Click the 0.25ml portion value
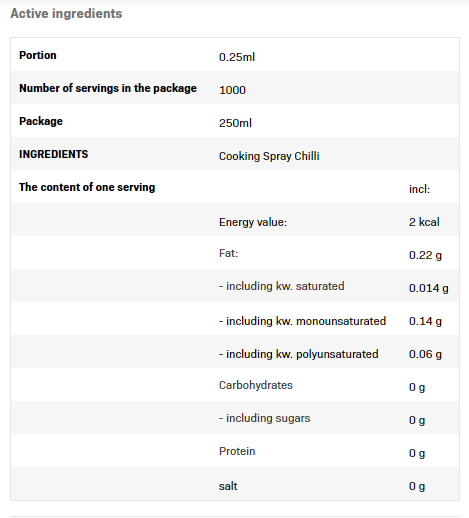The image size is (469, 518). (x=237, y=57)
